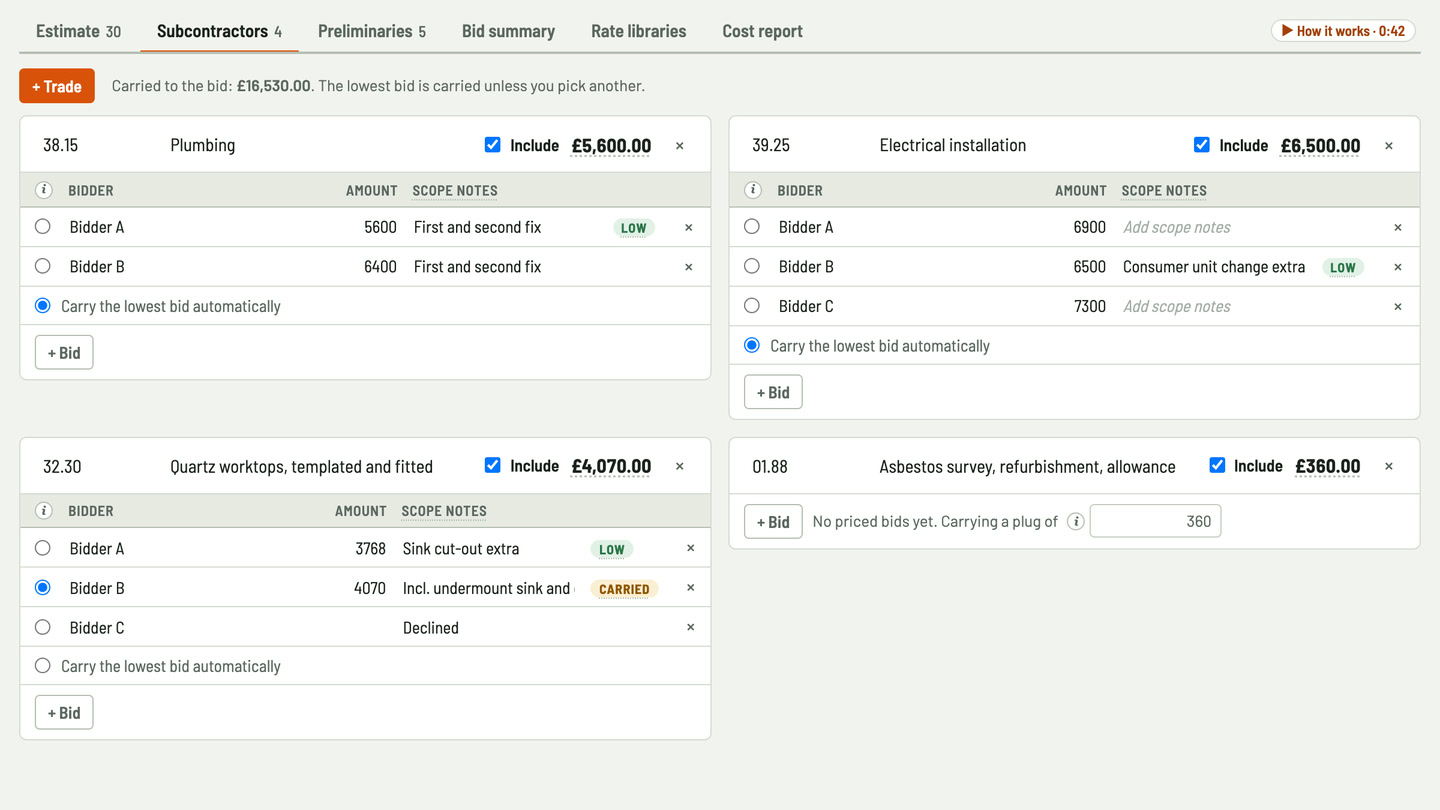Remove the Electrical installation trade card
The height and width of the screenshot is (810, 1440).
click(x=1389, y=146)
